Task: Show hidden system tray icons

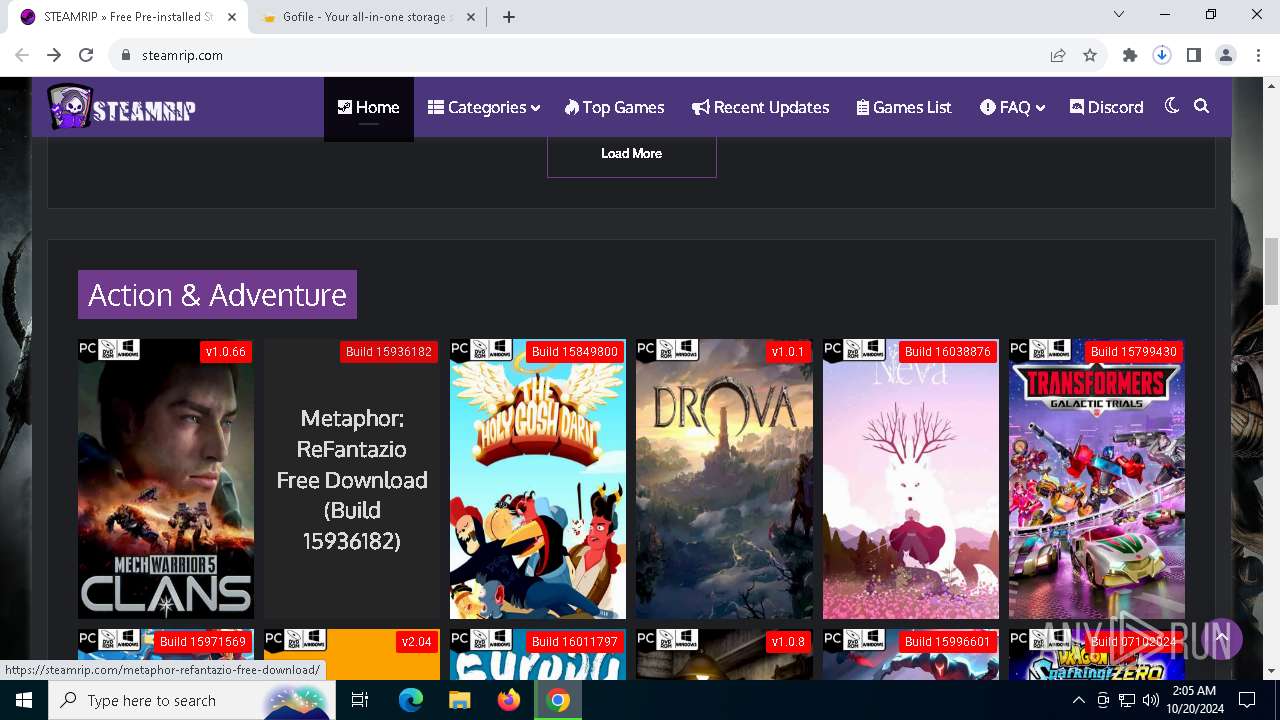Action: [1079, 700]
